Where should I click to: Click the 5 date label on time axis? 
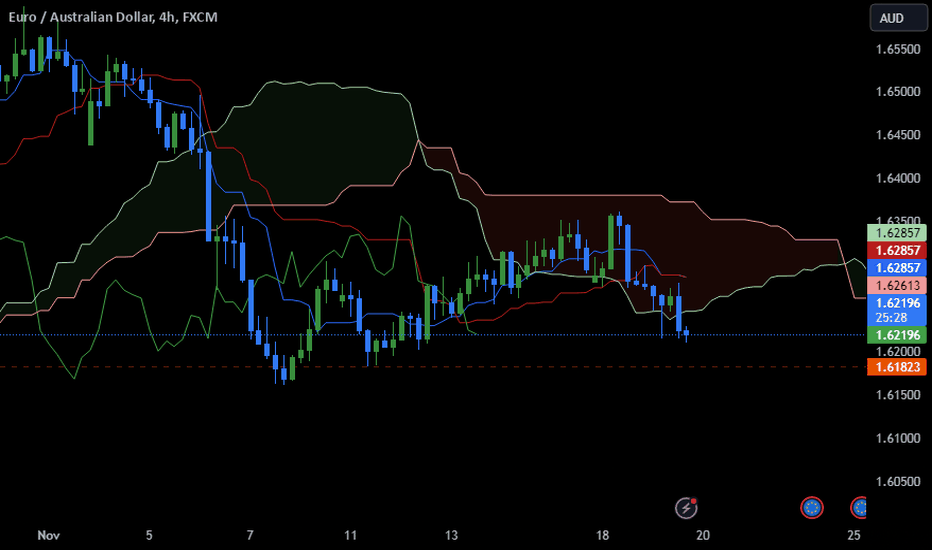click(x=149, y=535)
